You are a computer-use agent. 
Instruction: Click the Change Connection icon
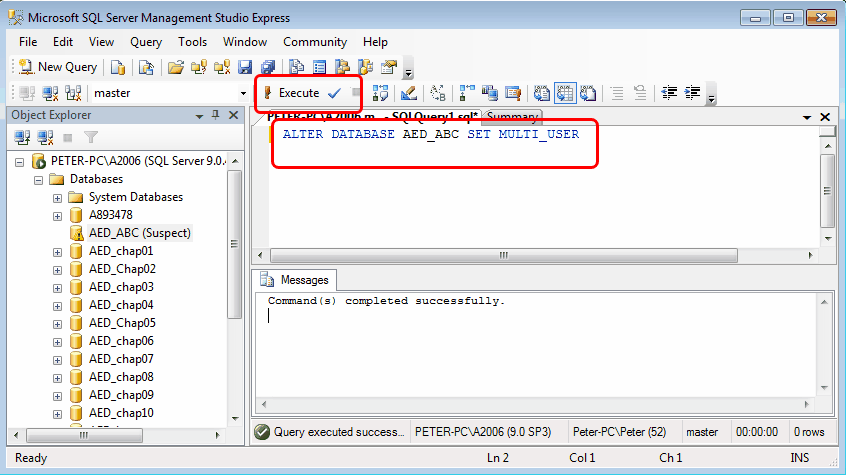click(x=73, y=93)
